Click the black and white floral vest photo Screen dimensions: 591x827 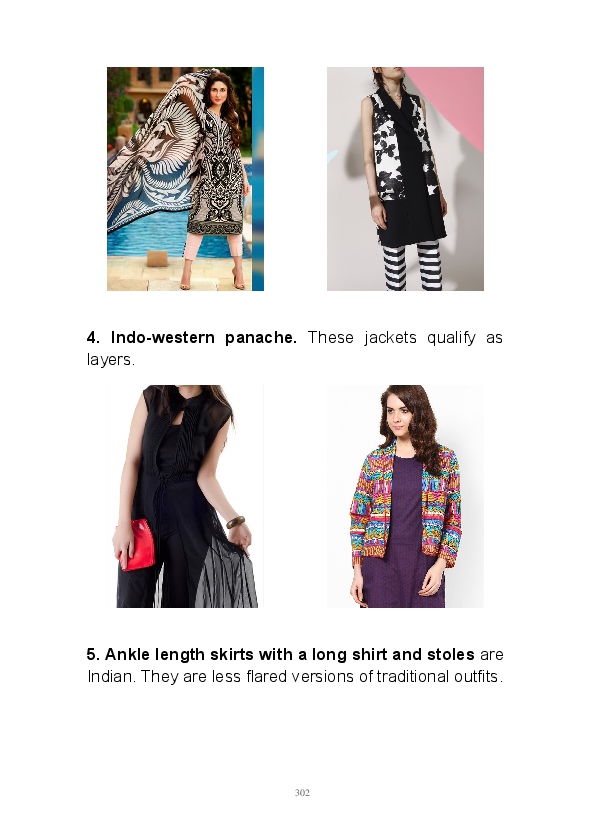tap(405, 179)
